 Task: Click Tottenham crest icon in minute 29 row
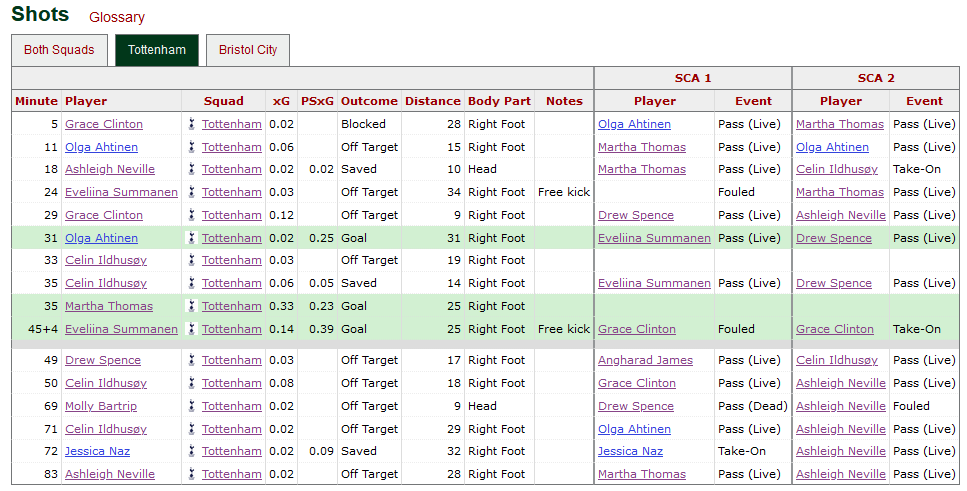[192, 215]
